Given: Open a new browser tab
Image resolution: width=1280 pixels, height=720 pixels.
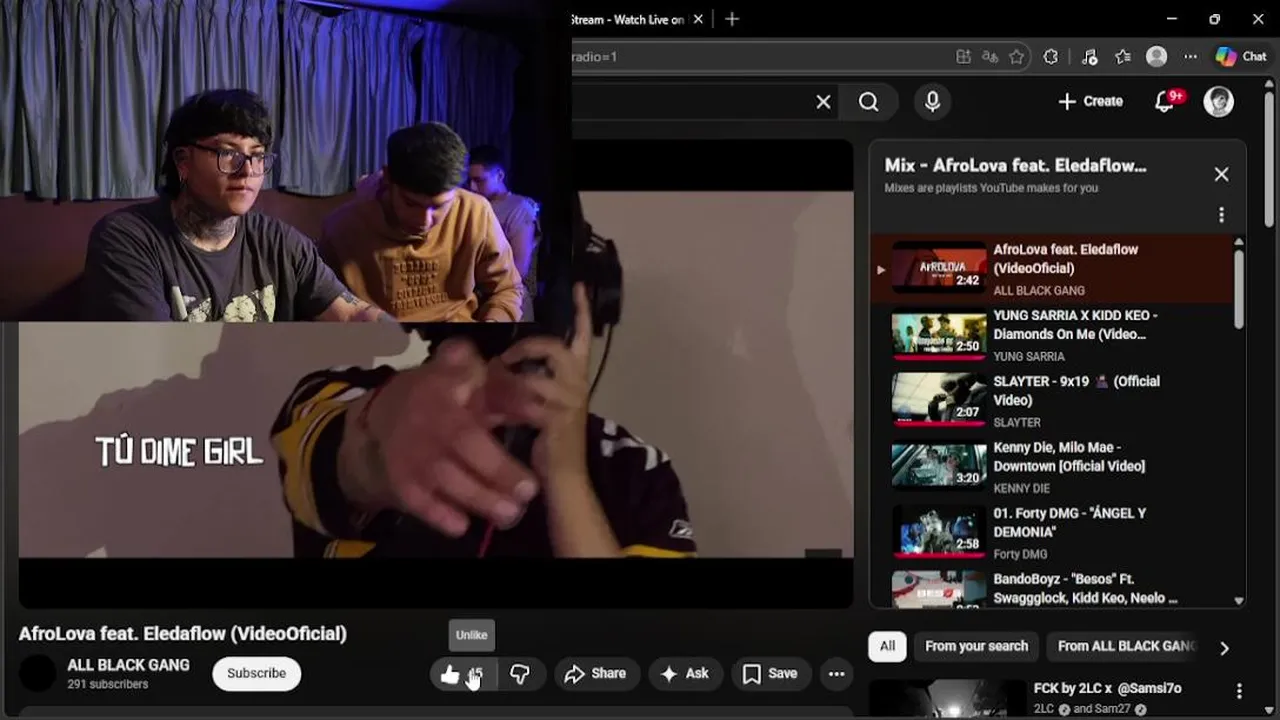Looking at the screenshot, I should (x=732, y=19).
